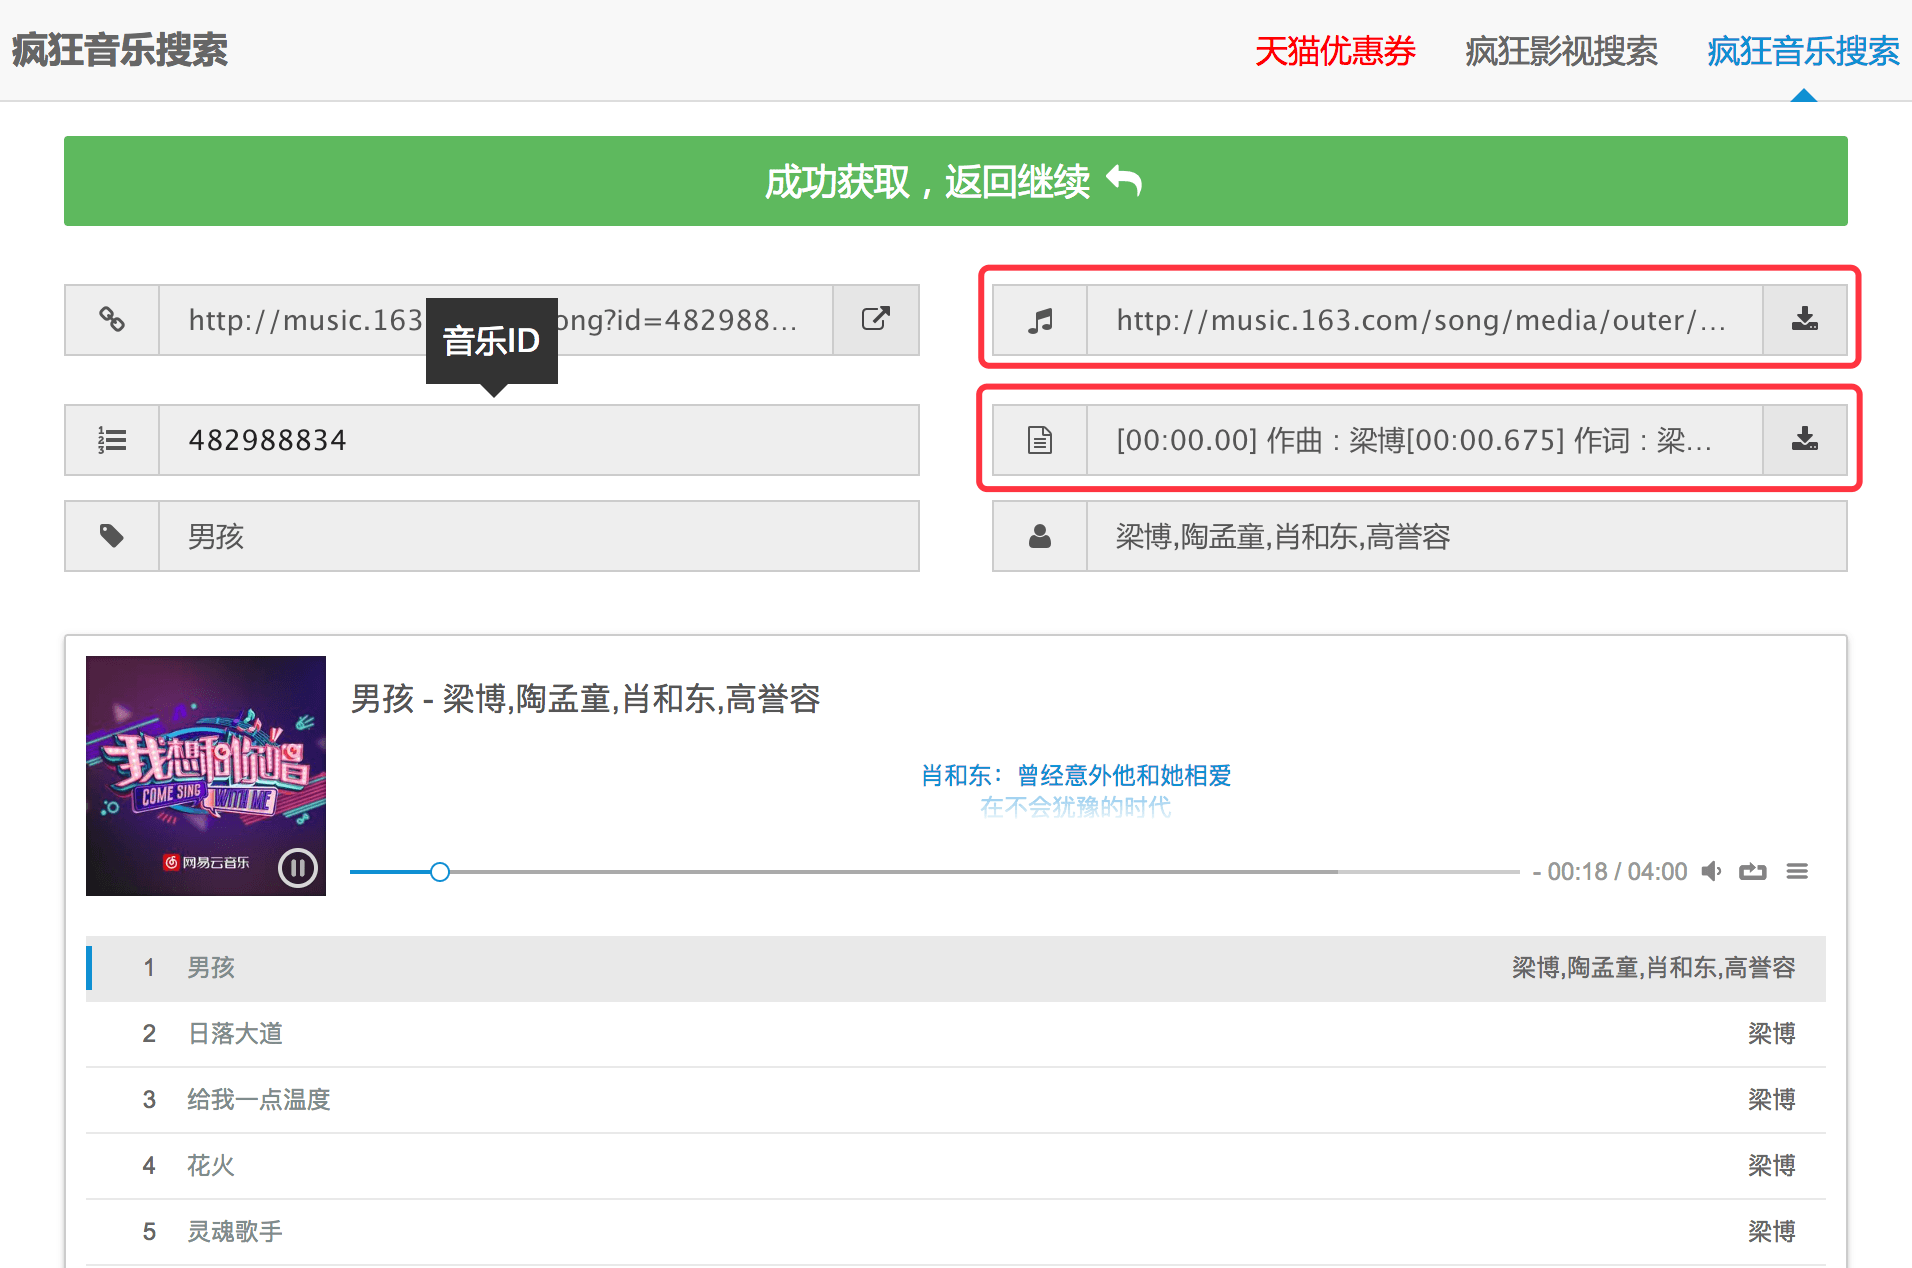Image resolution: width=1912 pixels, height=1268 pixels.
Task: Click the music note icon beside media URL
Action: 1040,320
